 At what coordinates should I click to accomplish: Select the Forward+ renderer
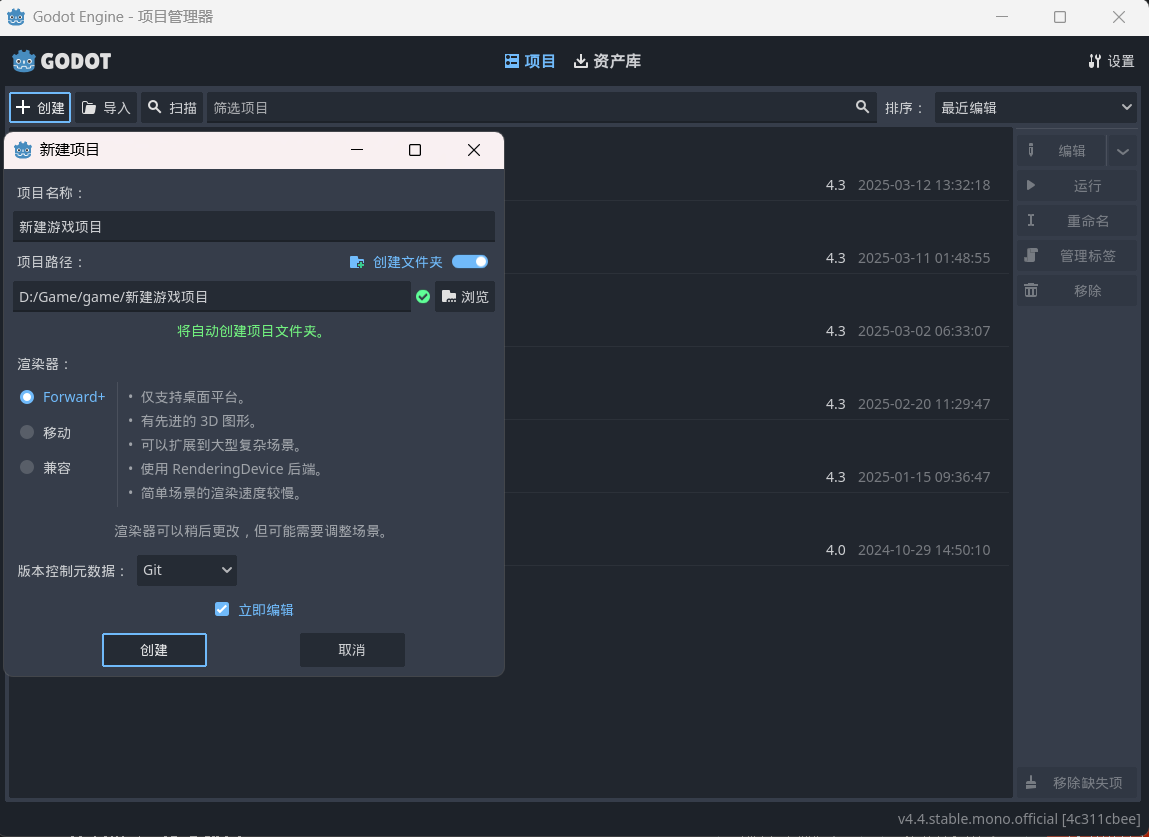(62, 397)
